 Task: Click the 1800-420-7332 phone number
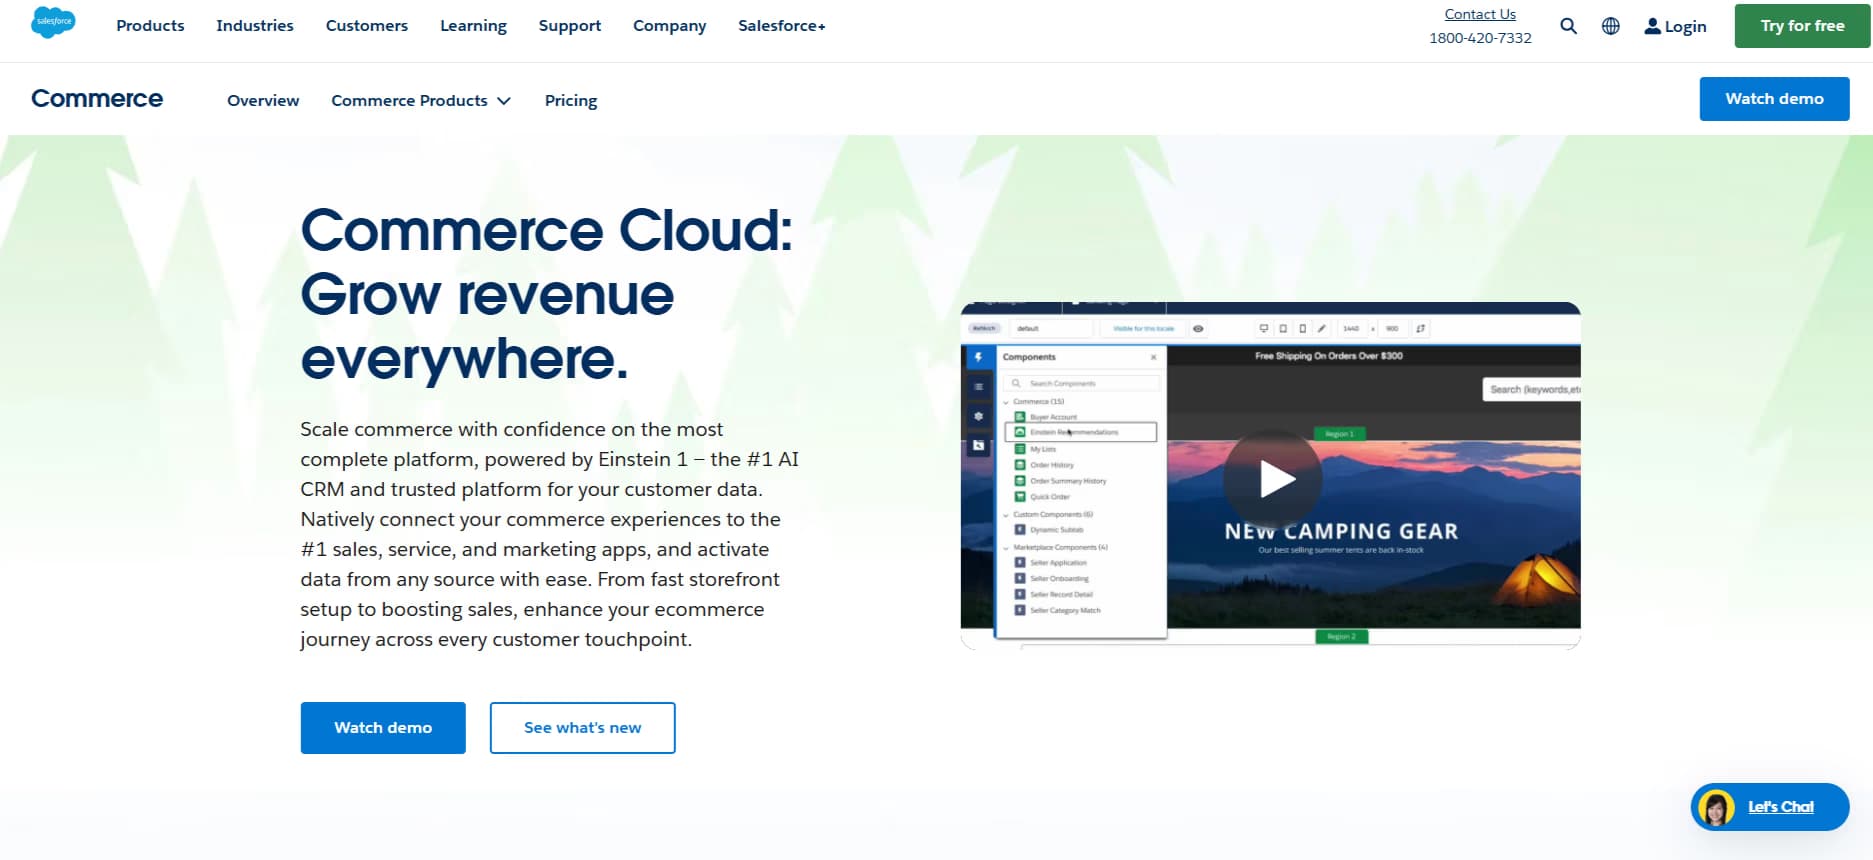[1480, 38]
